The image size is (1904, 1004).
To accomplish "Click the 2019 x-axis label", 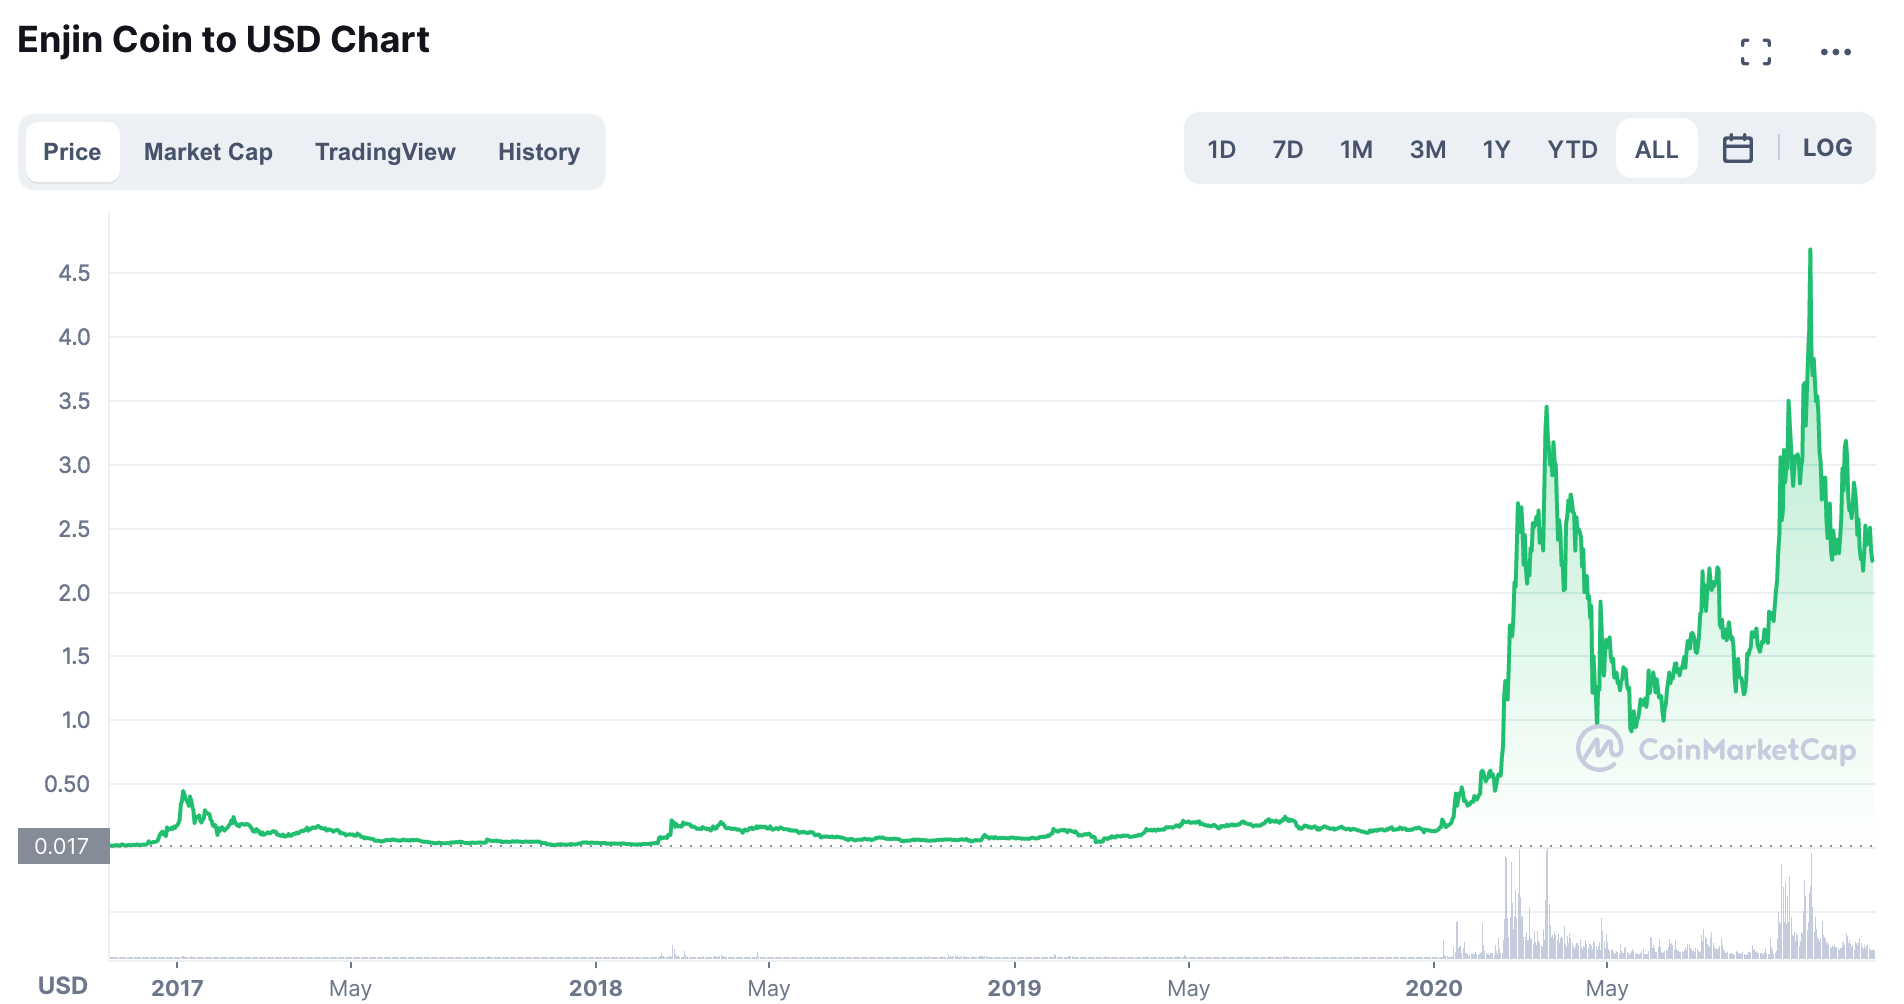I will 1014,988.
